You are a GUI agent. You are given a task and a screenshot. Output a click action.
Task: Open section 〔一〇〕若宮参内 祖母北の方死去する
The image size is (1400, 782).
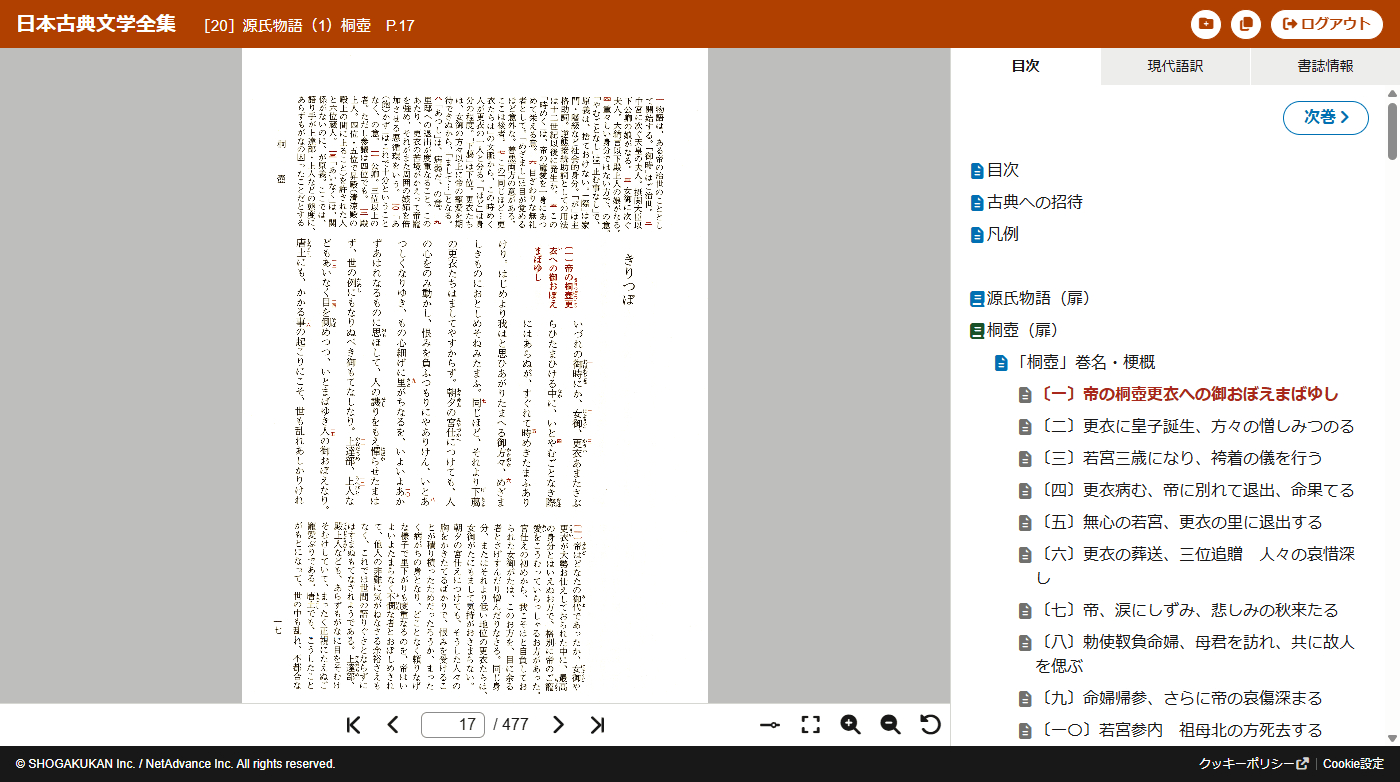pos(1181,730)
